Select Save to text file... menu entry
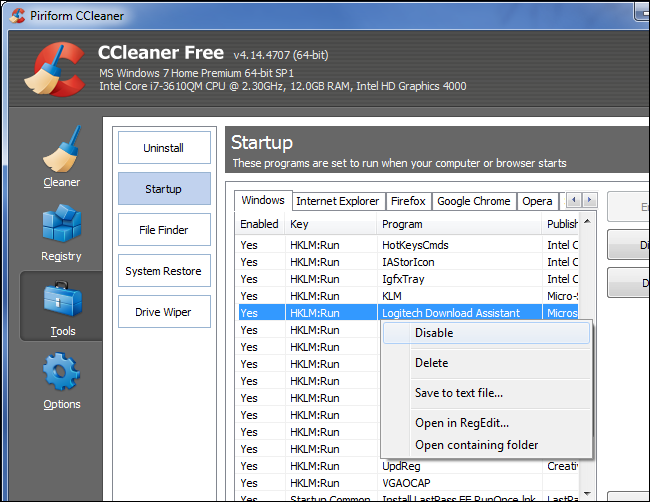This screenshot has height=502, width=650. coord(486,393)
